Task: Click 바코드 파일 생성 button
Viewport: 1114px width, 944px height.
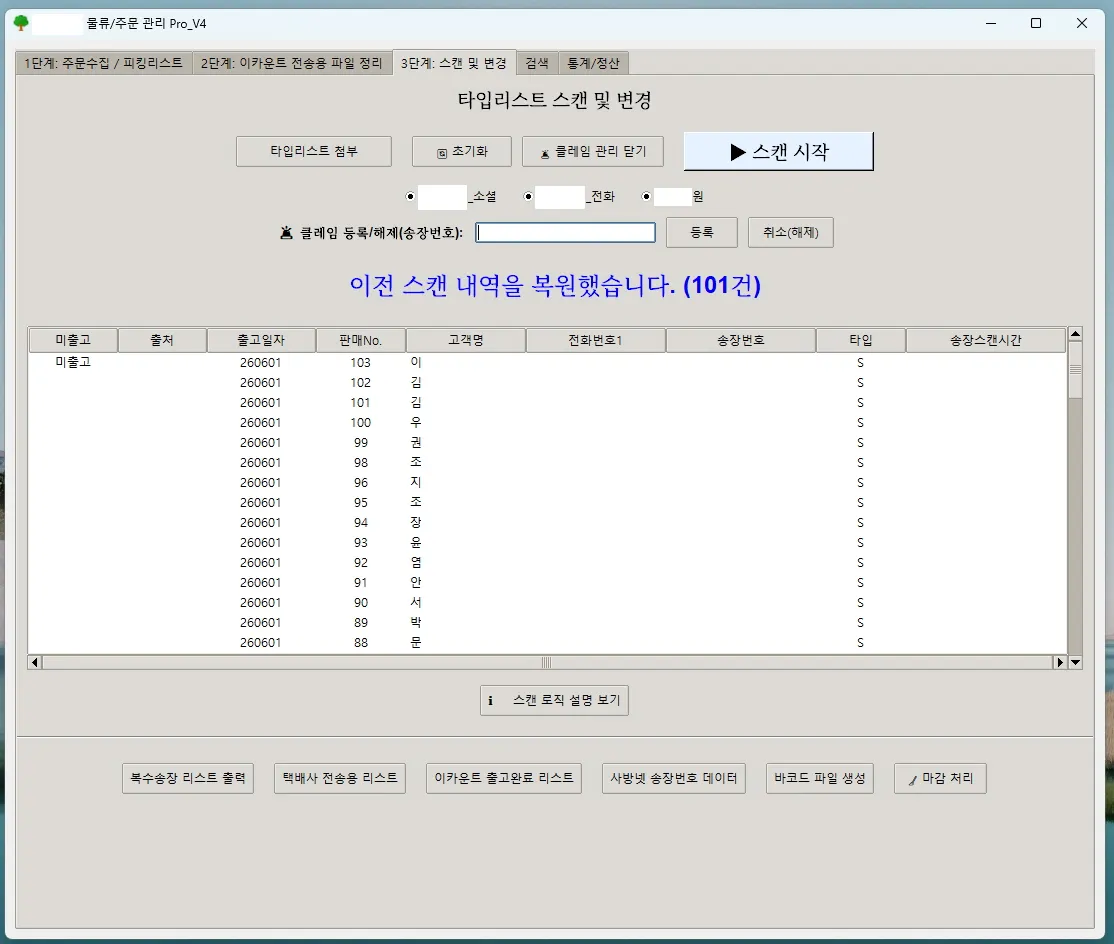Action: (820, 778)
